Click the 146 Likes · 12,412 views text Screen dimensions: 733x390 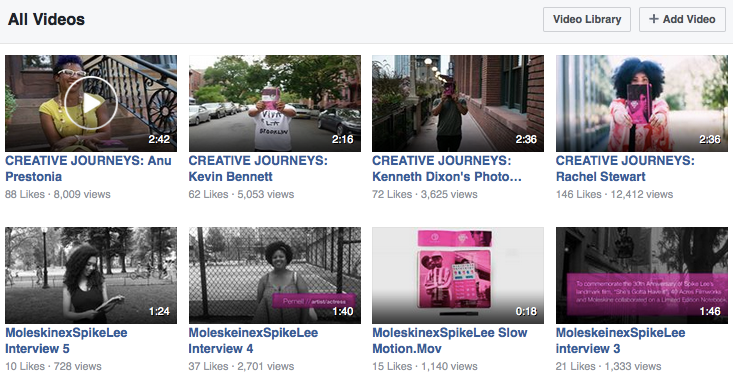pos(614,194)
